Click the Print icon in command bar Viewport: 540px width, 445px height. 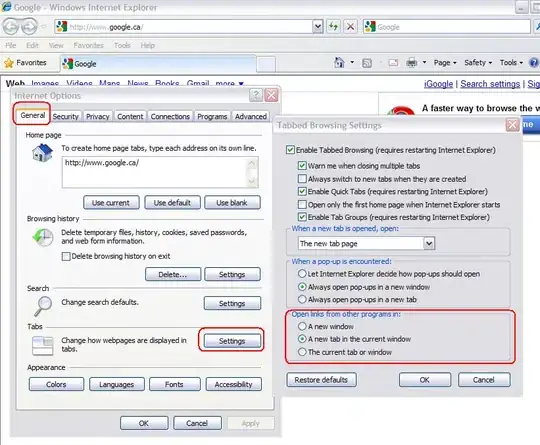click(x=412, y=63)
